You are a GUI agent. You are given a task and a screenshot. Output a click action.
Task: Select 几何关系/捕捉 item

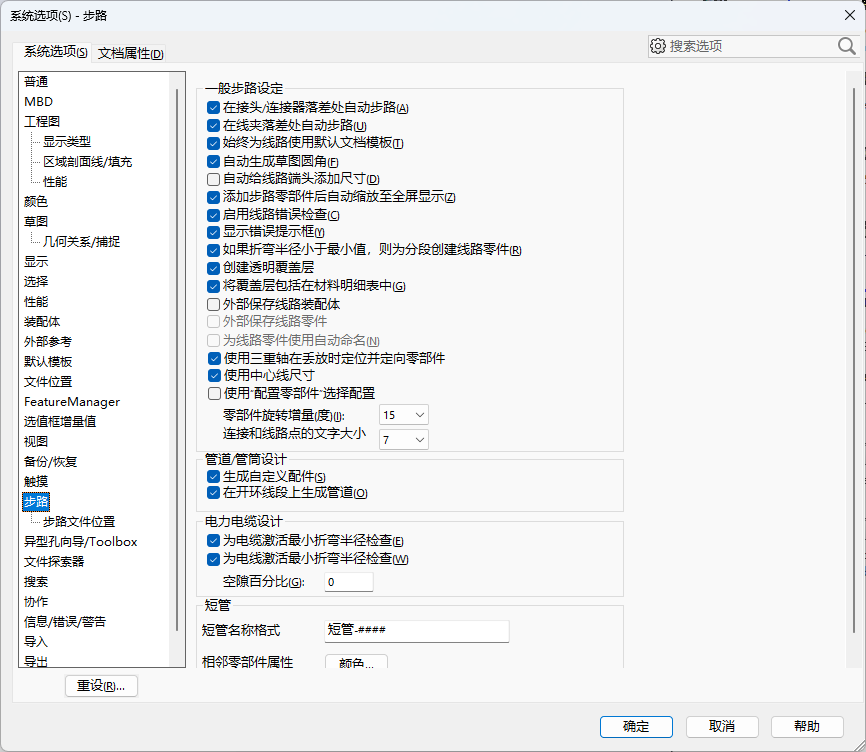pos(81,242)
